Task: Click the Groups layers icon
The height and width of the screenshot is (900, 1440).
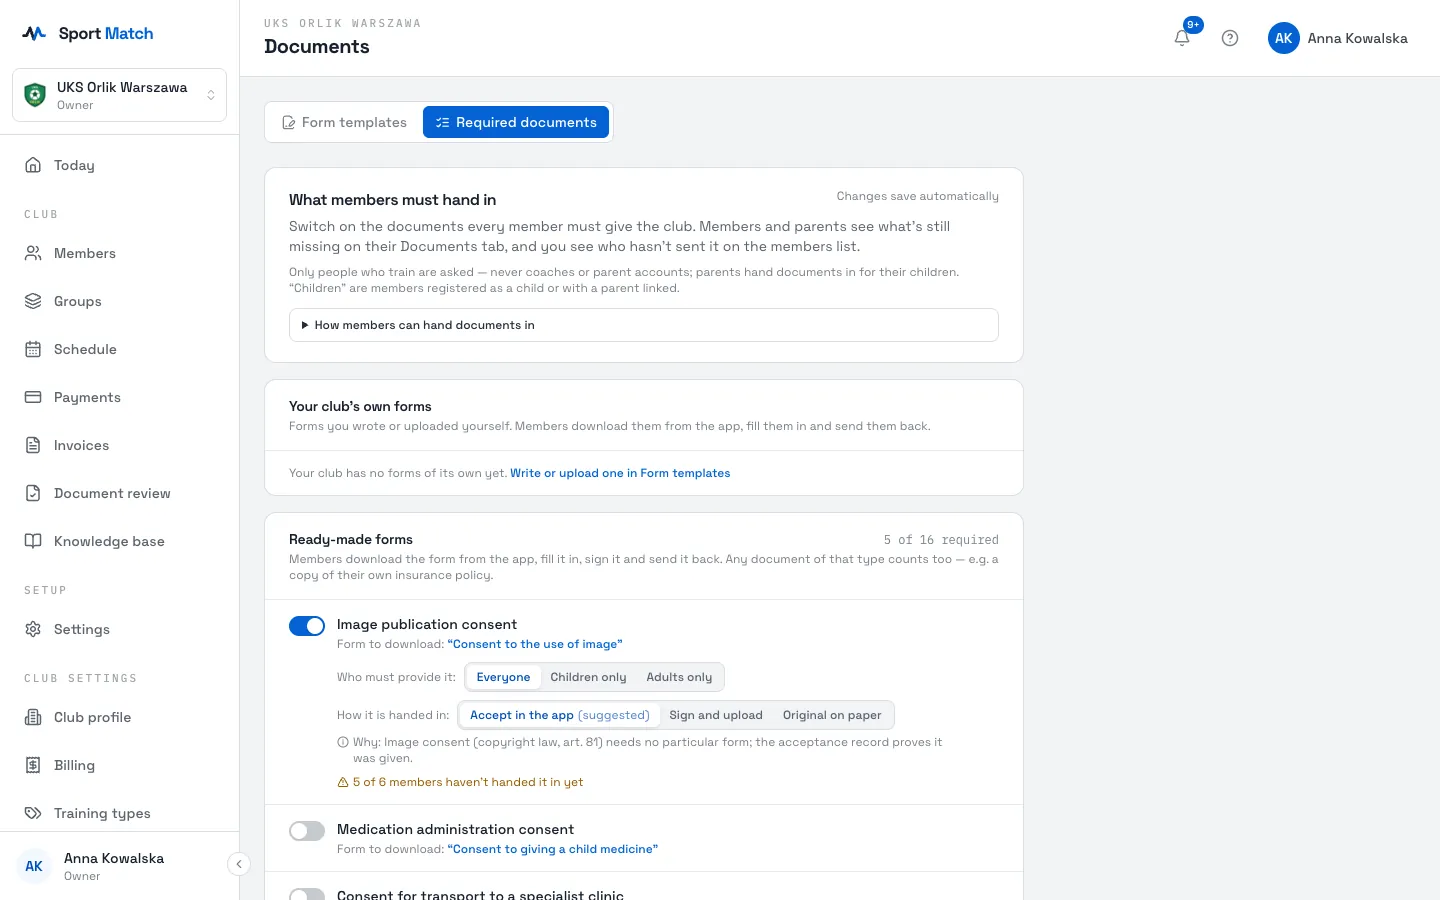Action: point(33,301)
